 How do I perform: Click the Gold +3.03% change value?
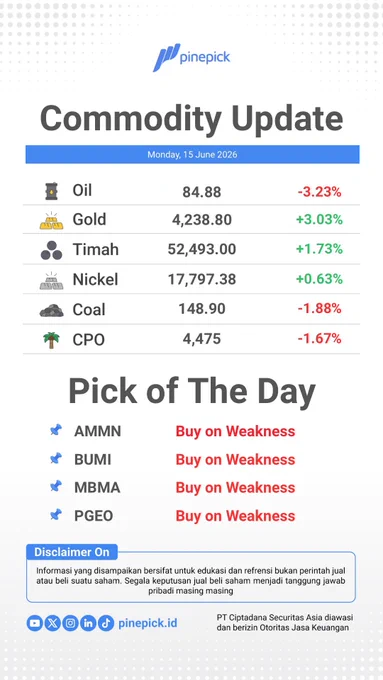click(x=319, y=219)
